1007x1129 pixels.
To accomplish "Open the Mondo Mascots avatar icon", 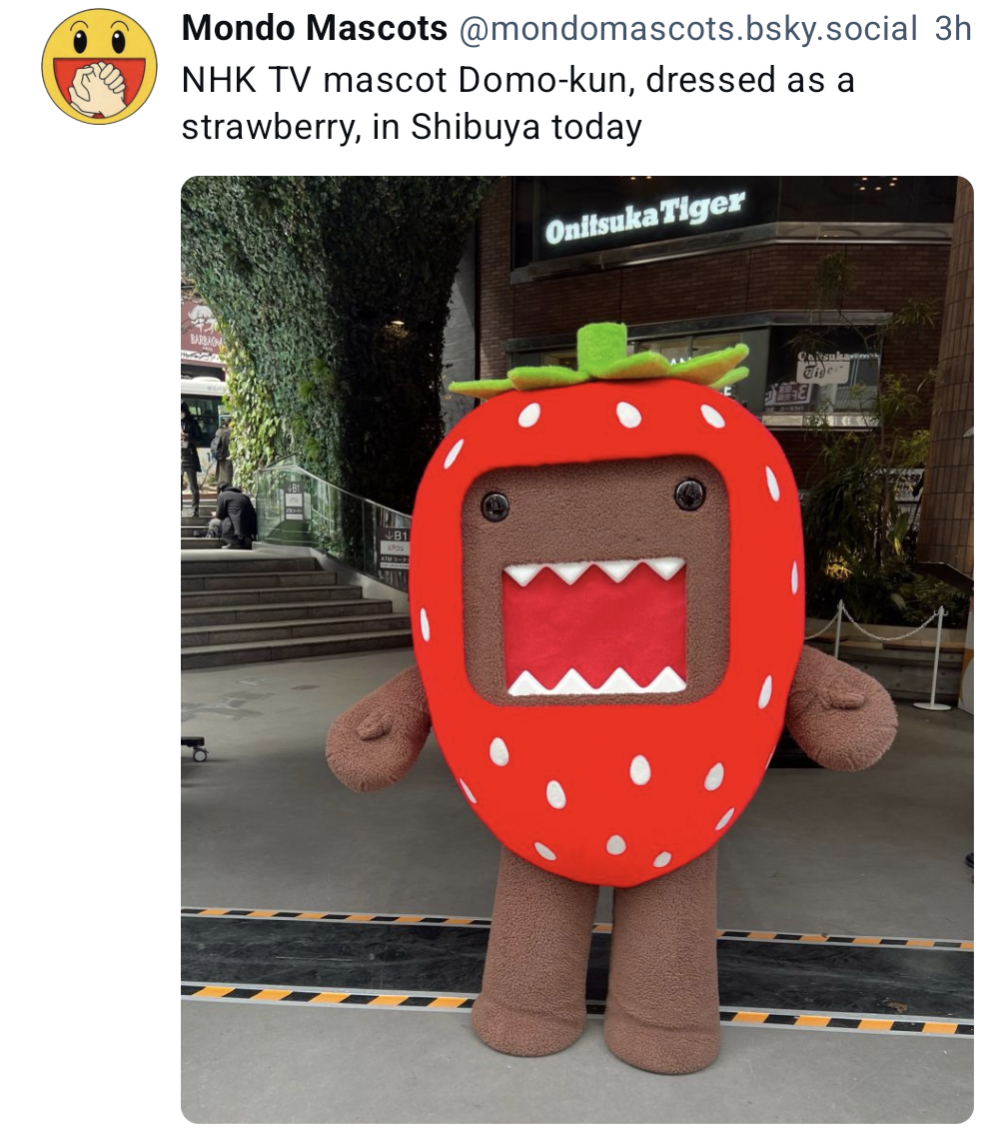I will [x=99, y=66].
